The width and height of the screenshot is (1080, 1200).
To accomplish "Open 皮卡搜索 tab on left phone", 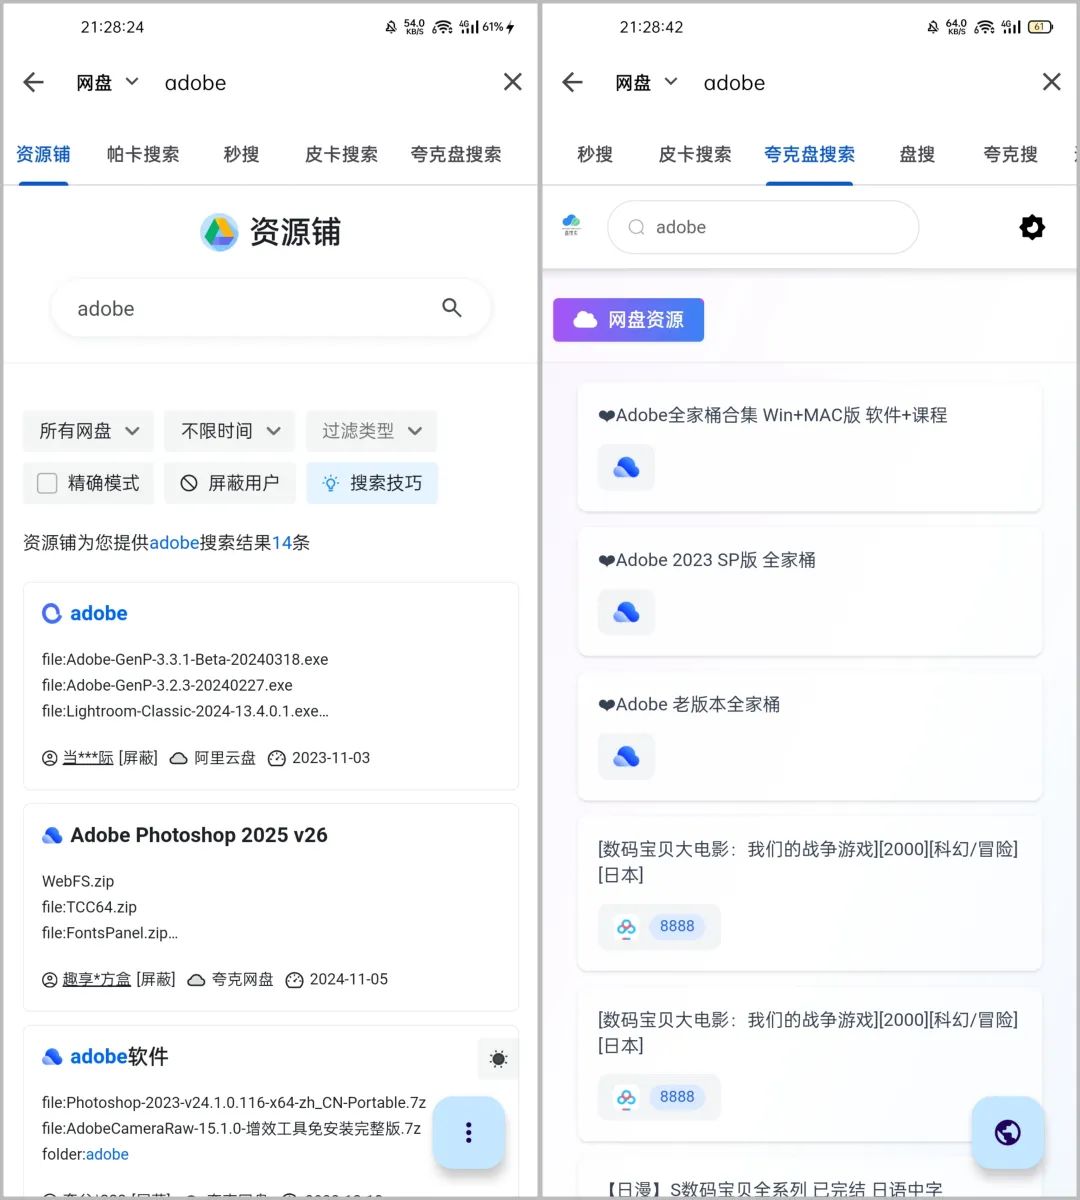I will [341, 155].
